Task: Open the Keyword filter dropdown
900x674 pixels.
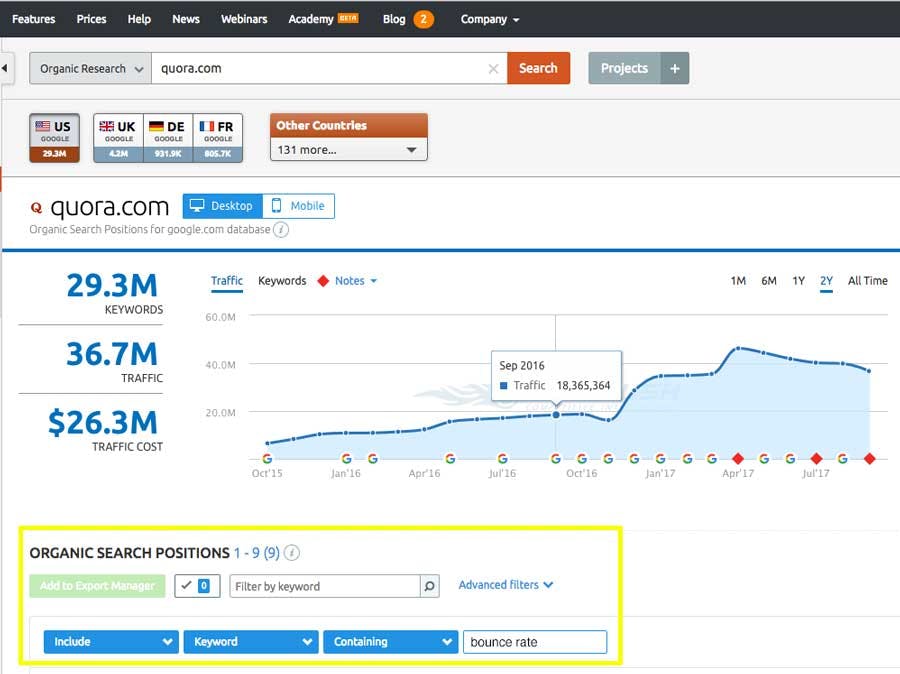Action: [x=250, y=642]
